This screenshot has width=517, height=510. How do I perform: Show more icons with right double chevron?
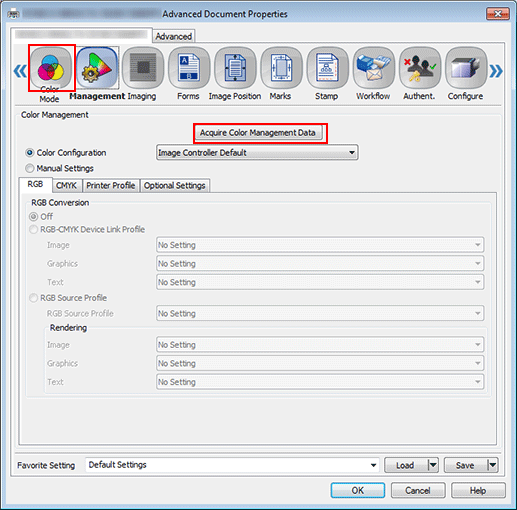coord(496,71)
